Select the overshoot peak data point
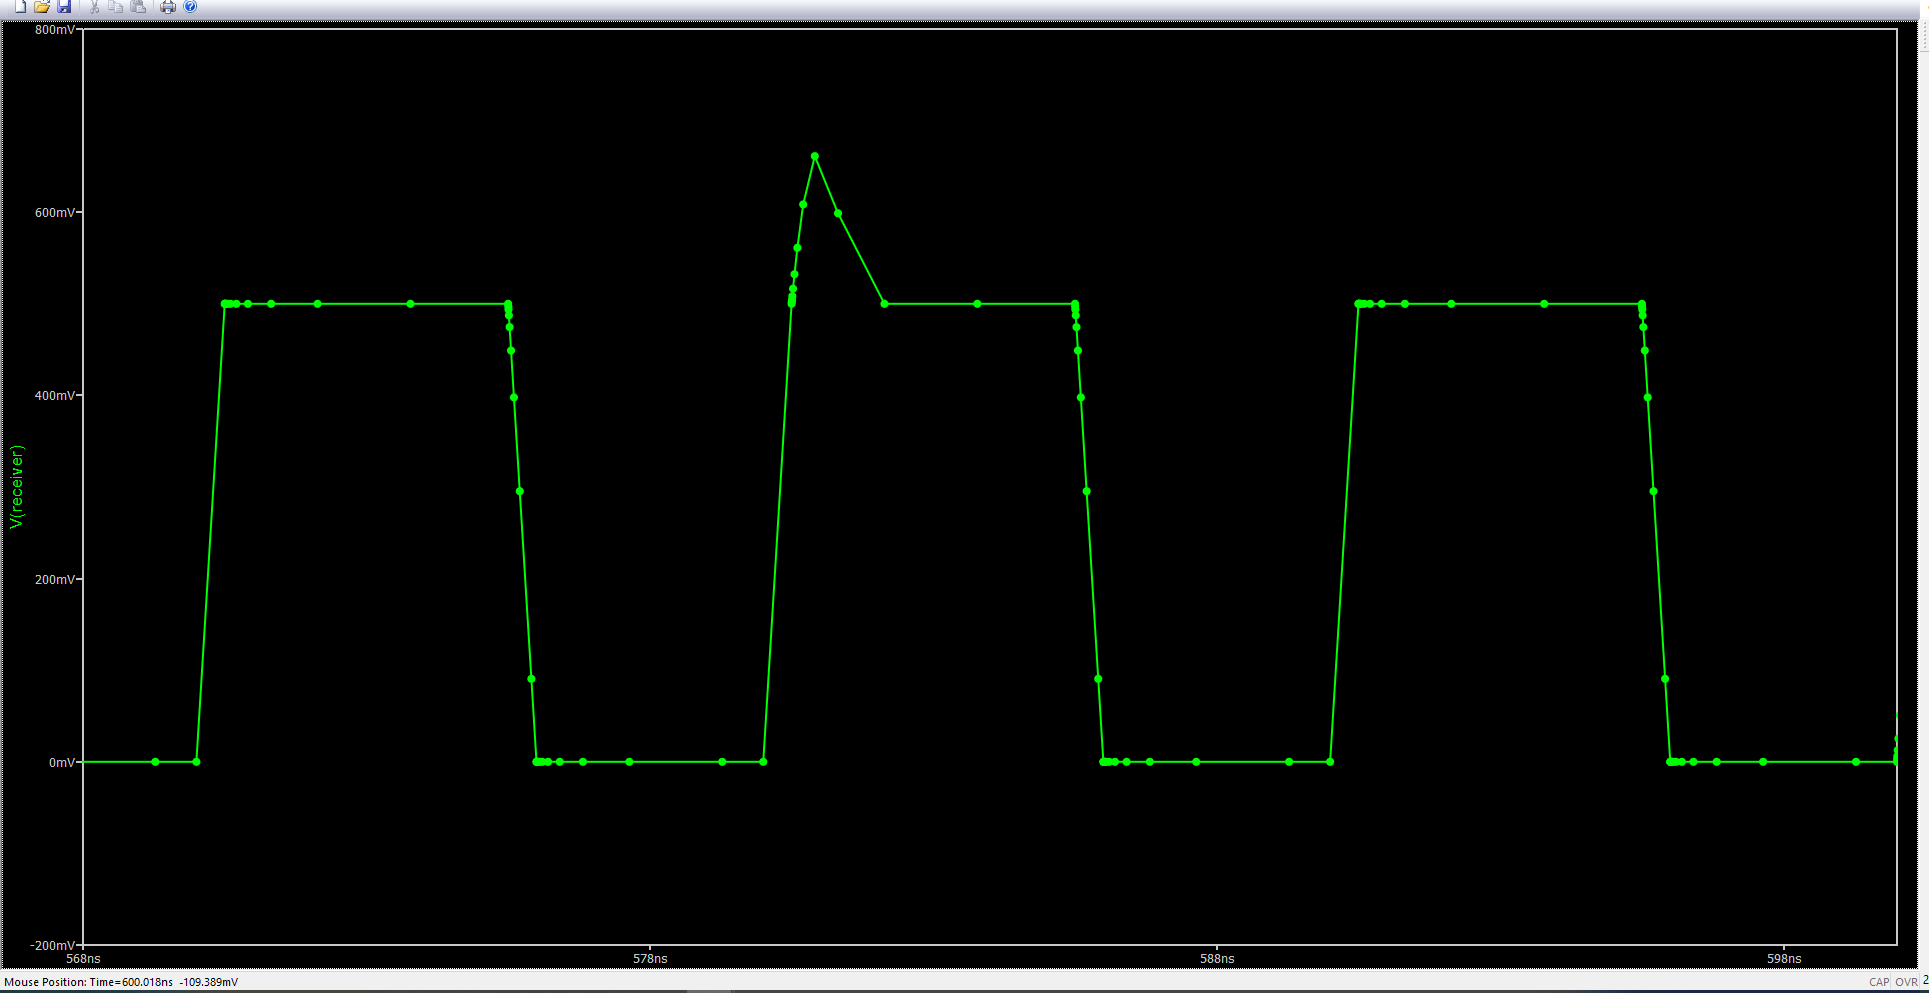Screen dimensions: 1929x993 point(815,156)
